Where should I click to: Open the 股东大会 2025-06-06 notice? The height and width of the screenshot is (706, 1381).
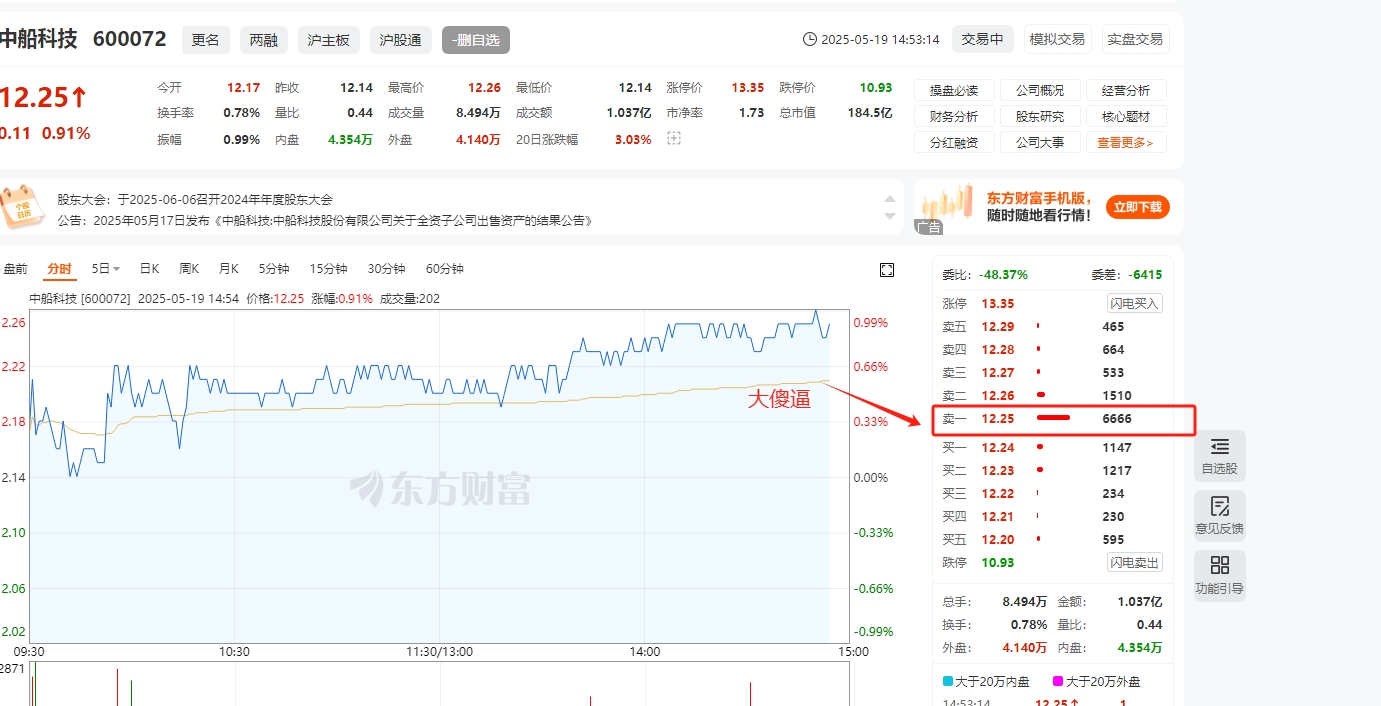pyautogui.click(x=195, y=200)
